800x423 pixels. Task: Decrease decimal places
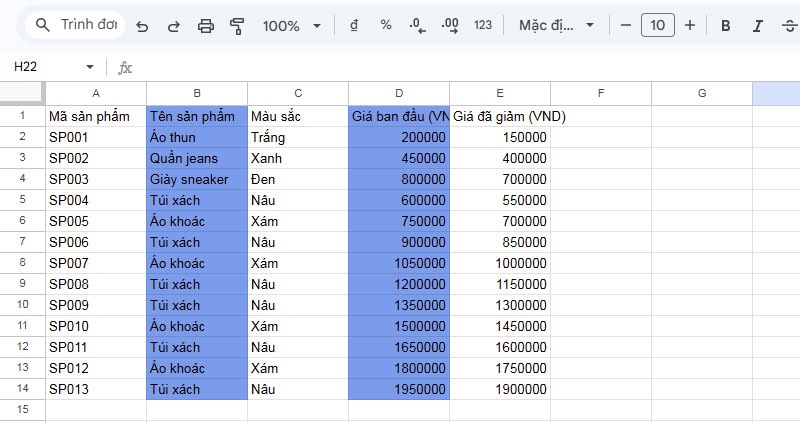click(417, 25)
